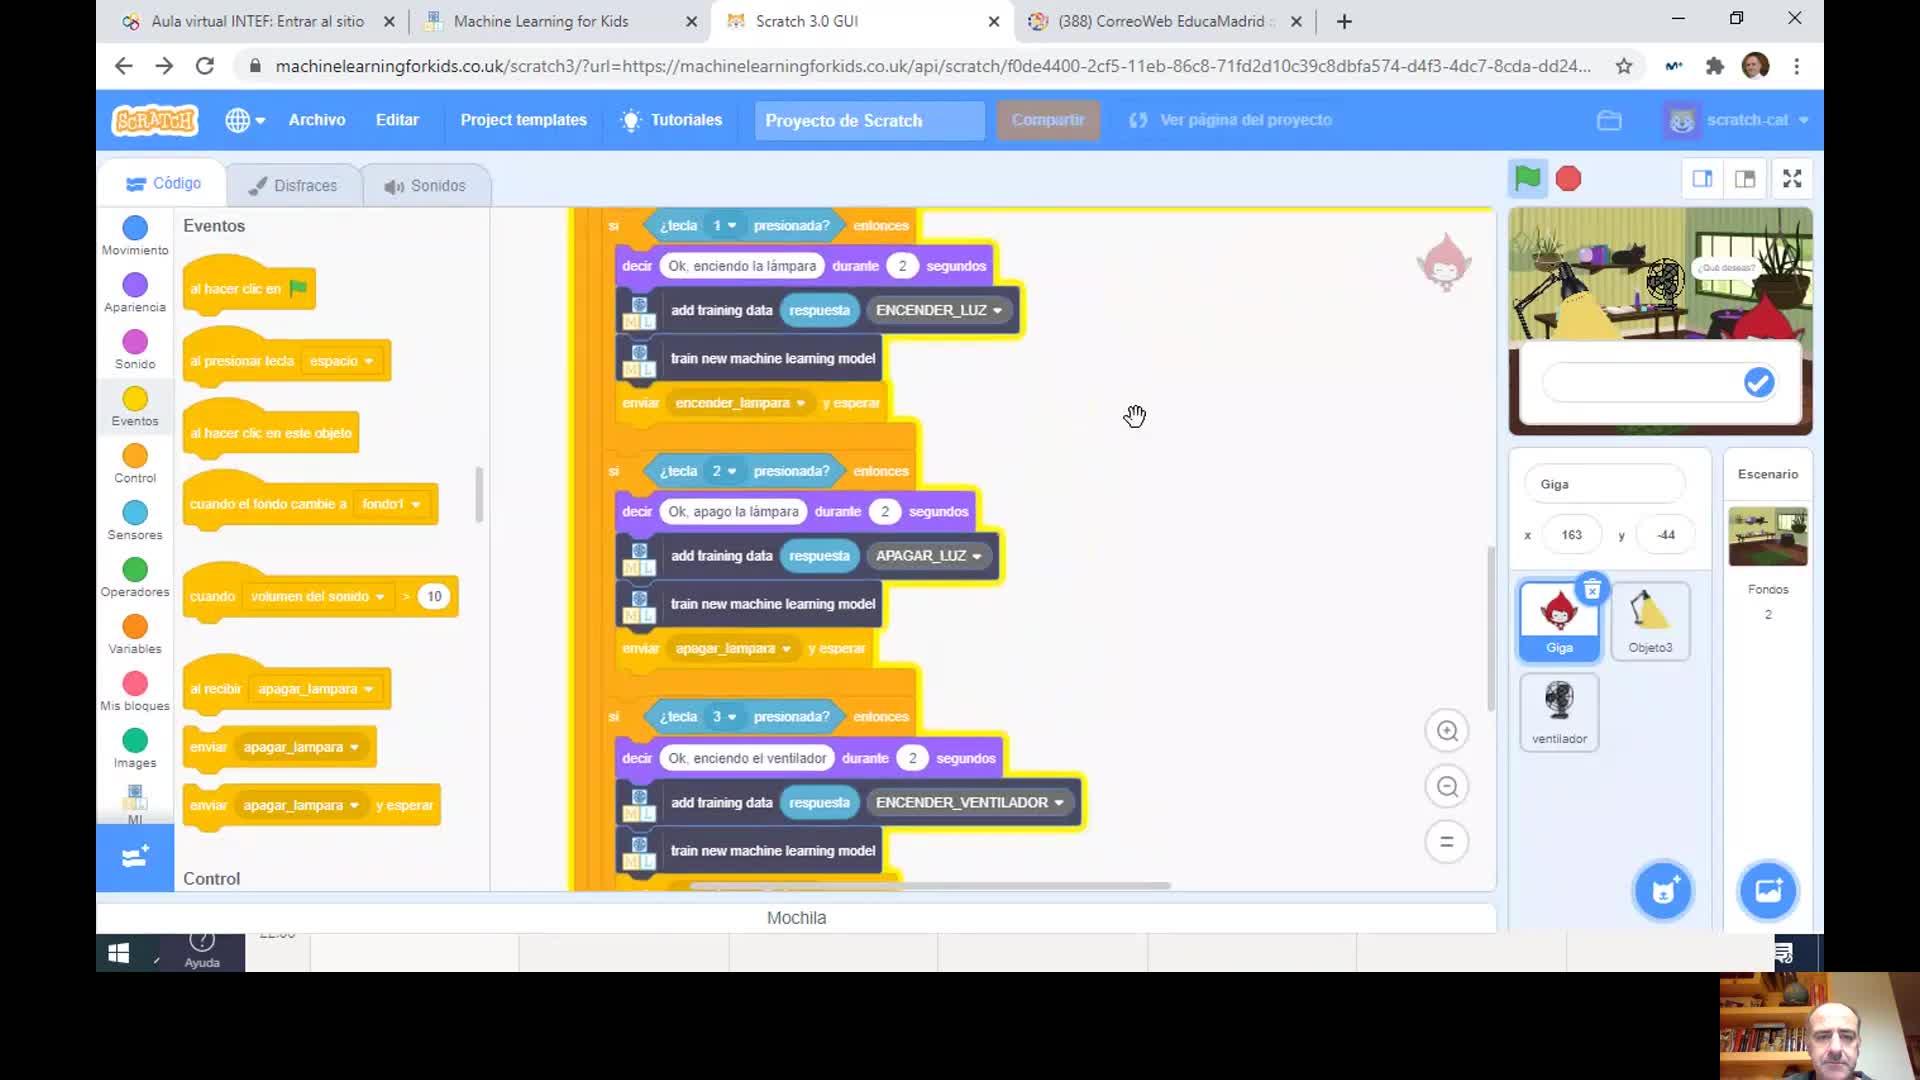Select the orange Control category circle
Screen dimensions: 1920x1080
click(x=135, y=457)
